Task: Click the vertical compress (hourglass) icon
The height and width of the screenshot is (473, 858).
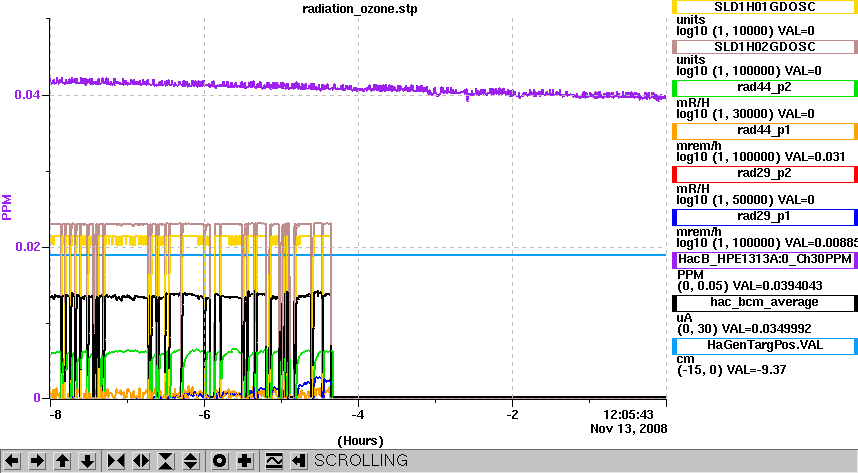Action: pyautogui.click(x=166, y=461)
